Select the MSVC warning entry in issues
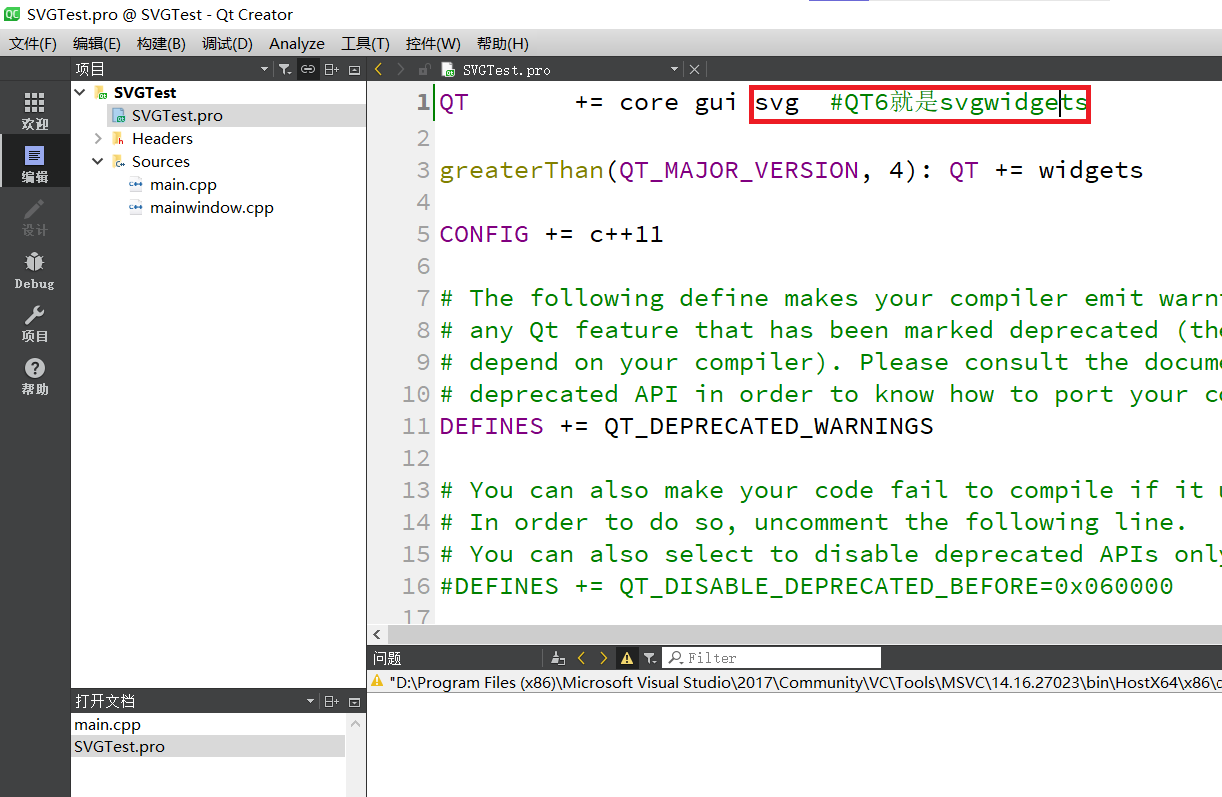Image resolution: width=1222 pixels, height=797 pixels. click(795, 682)
